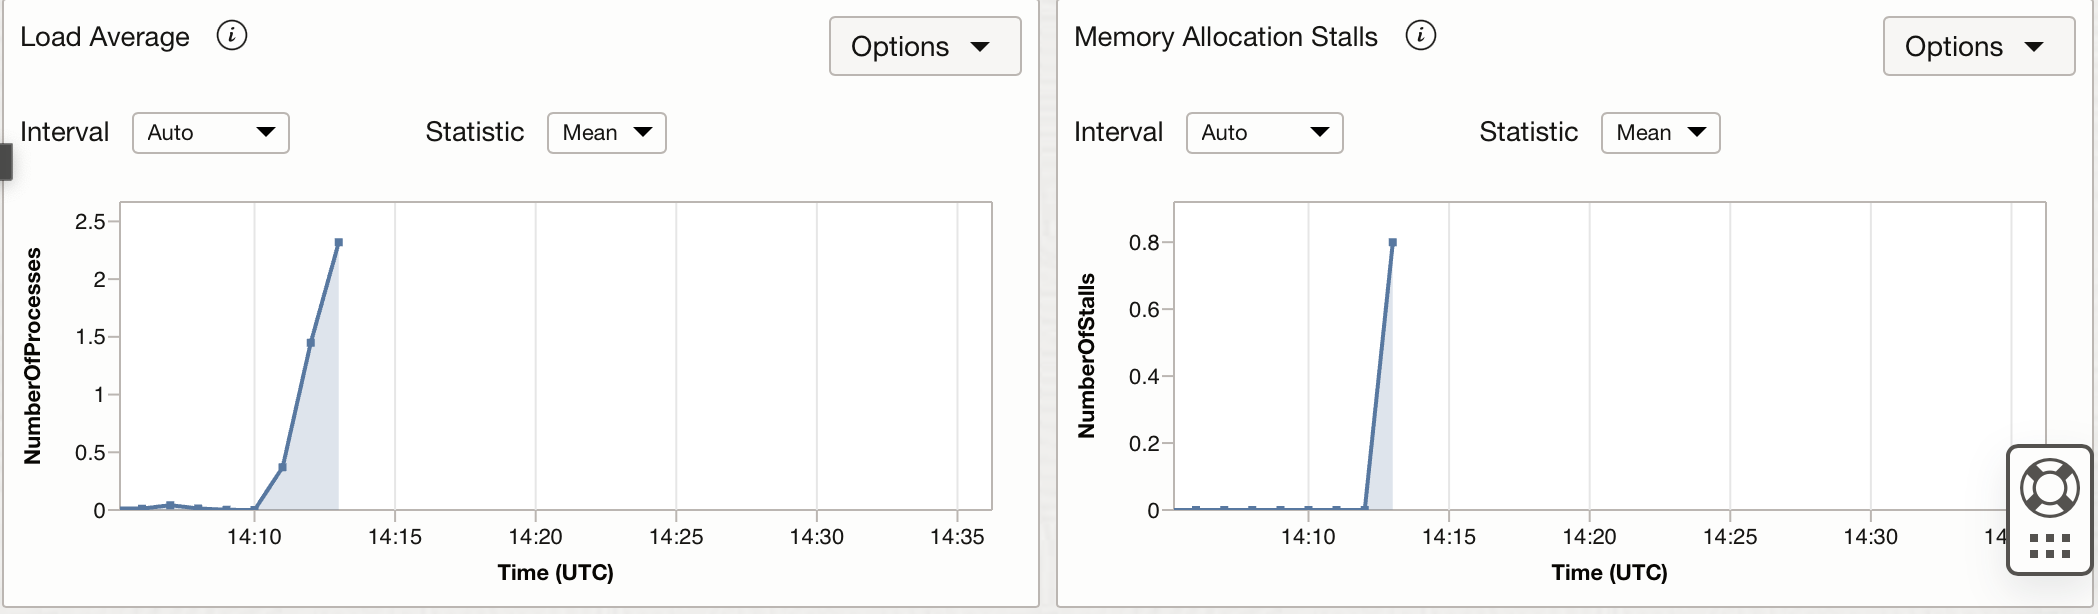Expand Memory Allocation Stalls Statistic Mean dropdown
2098x614 pixels.
pos(1661,133)
